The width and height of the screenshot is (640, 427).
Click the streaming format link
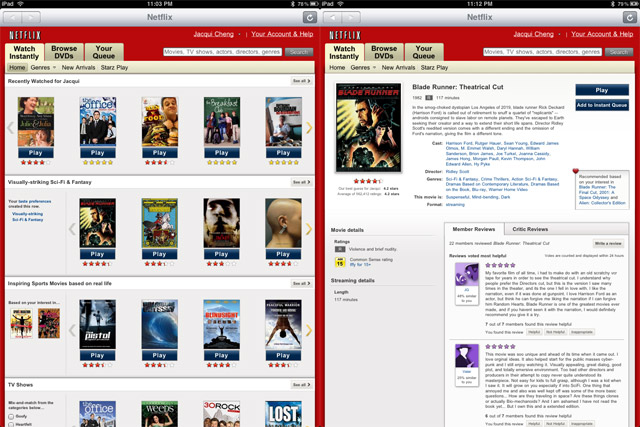tap(455, 205)
